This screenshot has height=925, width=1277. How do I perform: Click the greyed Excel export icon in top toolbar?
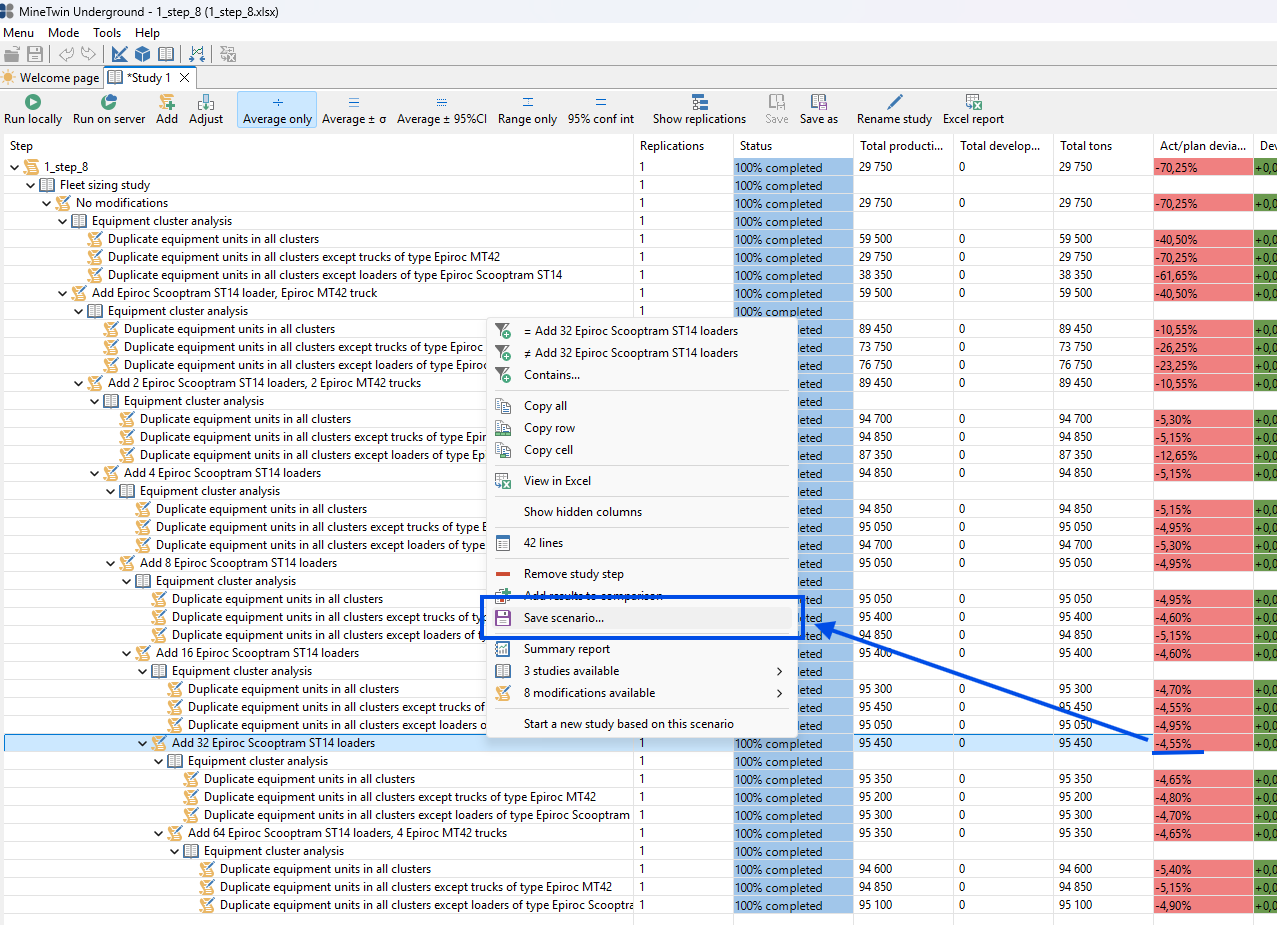tap(228, 54)
